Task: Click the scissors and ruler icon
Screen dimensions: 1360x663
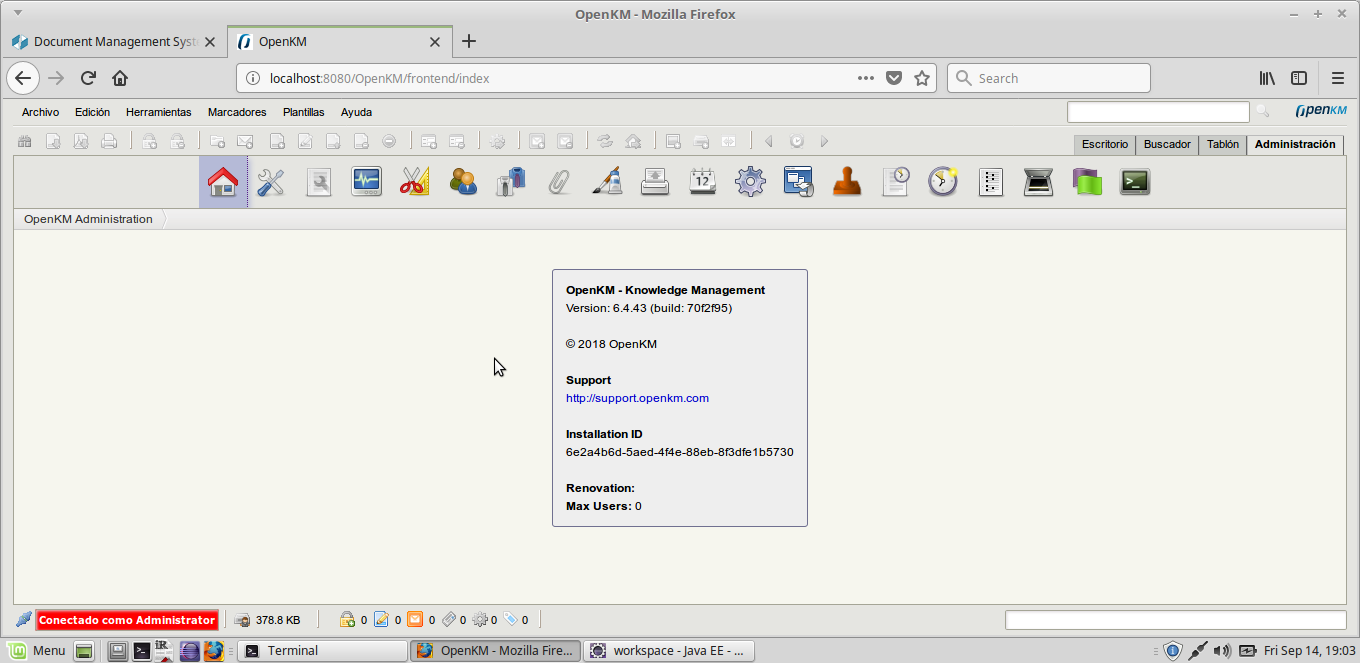Action: pos(415,181)
